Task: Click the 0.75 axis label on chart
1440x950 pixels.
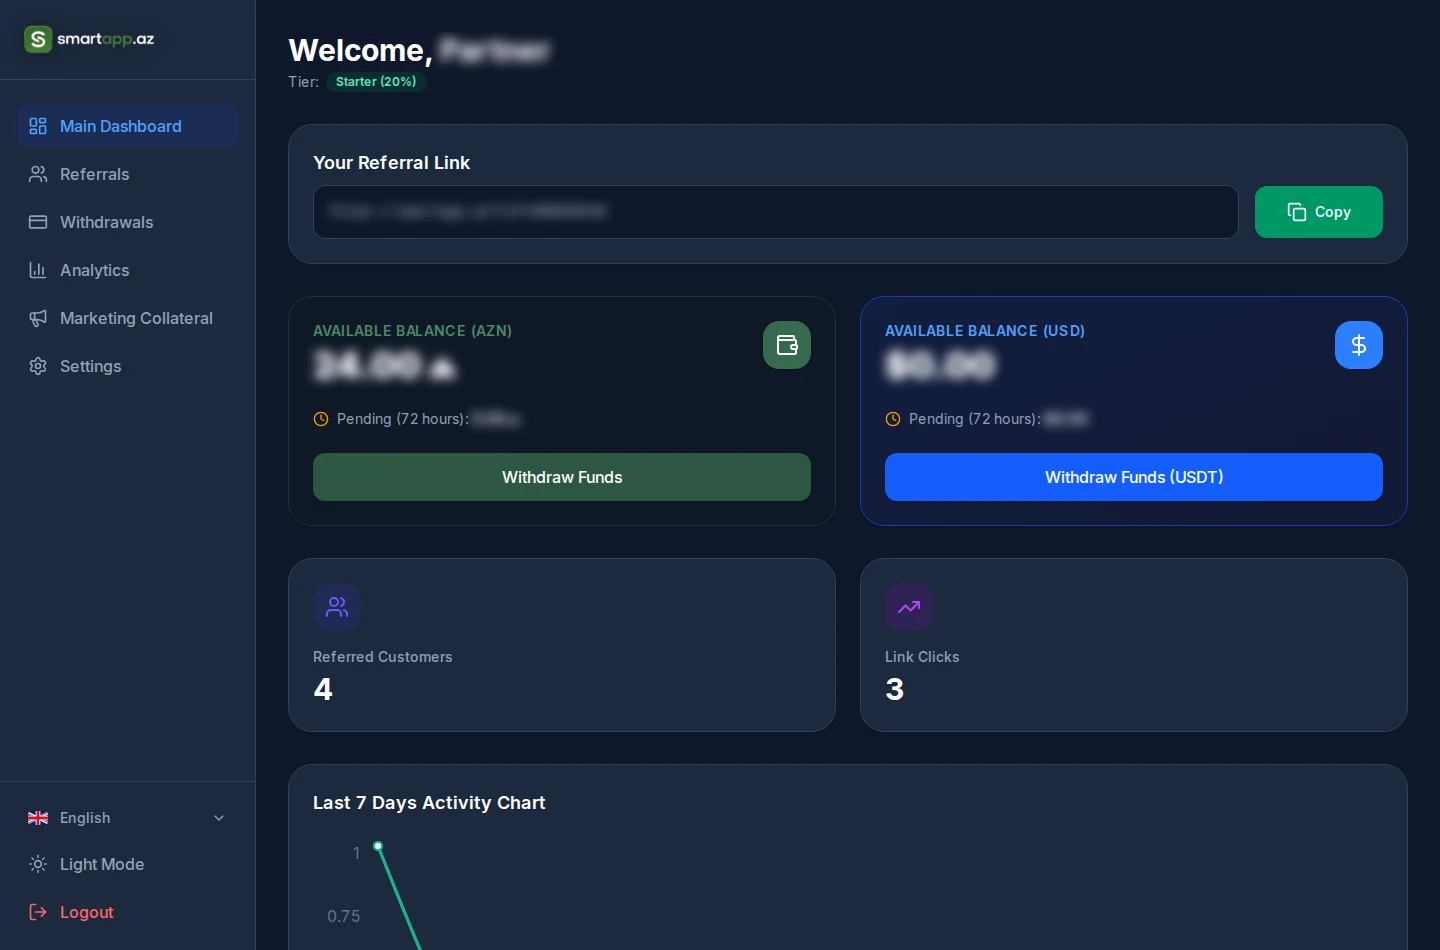Action: (x=344, y=916)
